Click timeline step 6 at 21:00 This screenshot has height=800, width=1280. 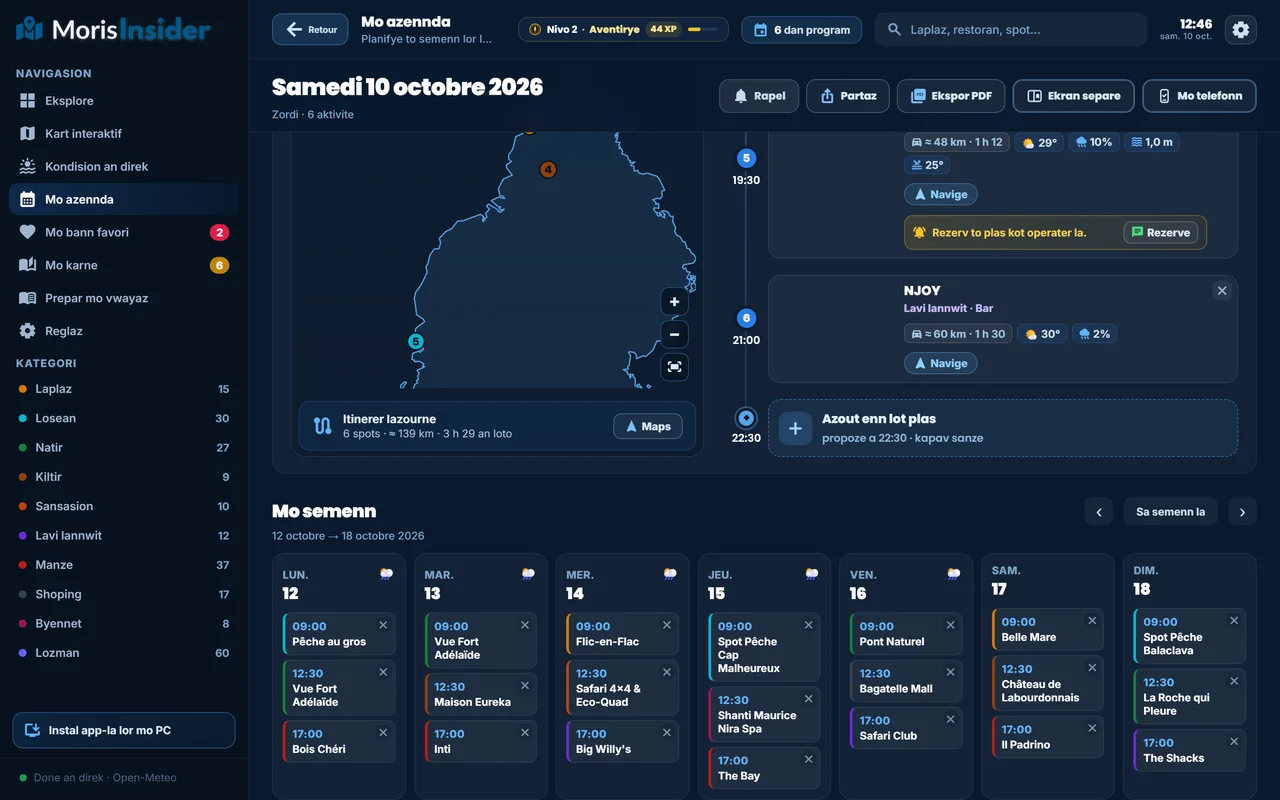coord(746,319)
